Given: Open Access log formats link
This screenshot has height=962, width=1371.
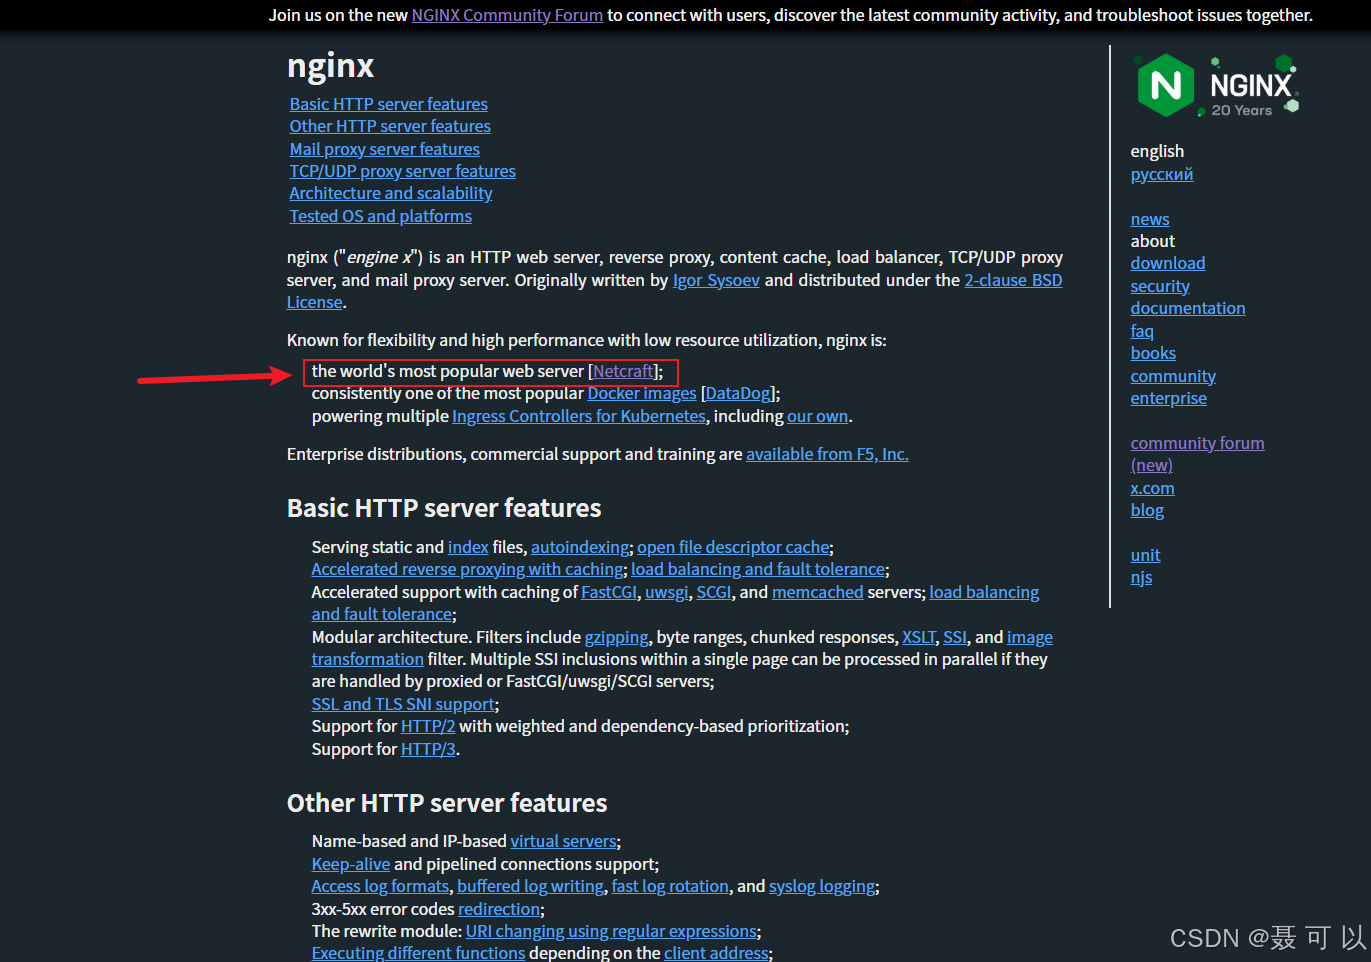Looking at the screenshot, I should pos(380,886).
